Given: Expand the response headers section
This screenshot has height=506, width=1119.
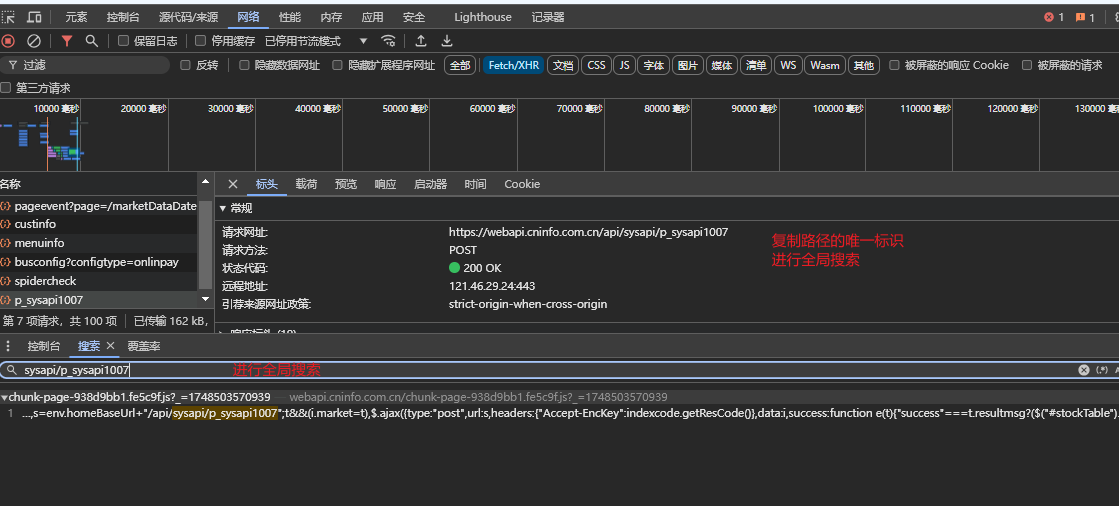Looking at the screenshot, I should coord(223,332).
